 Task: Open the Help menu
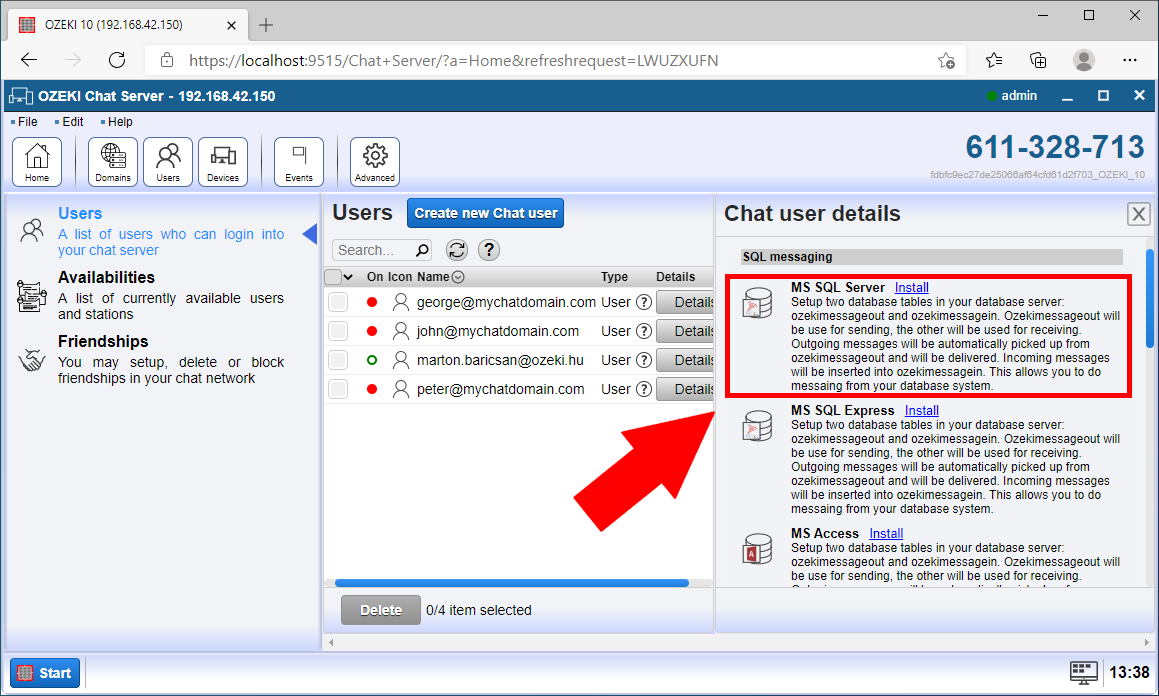coord(119,121)
